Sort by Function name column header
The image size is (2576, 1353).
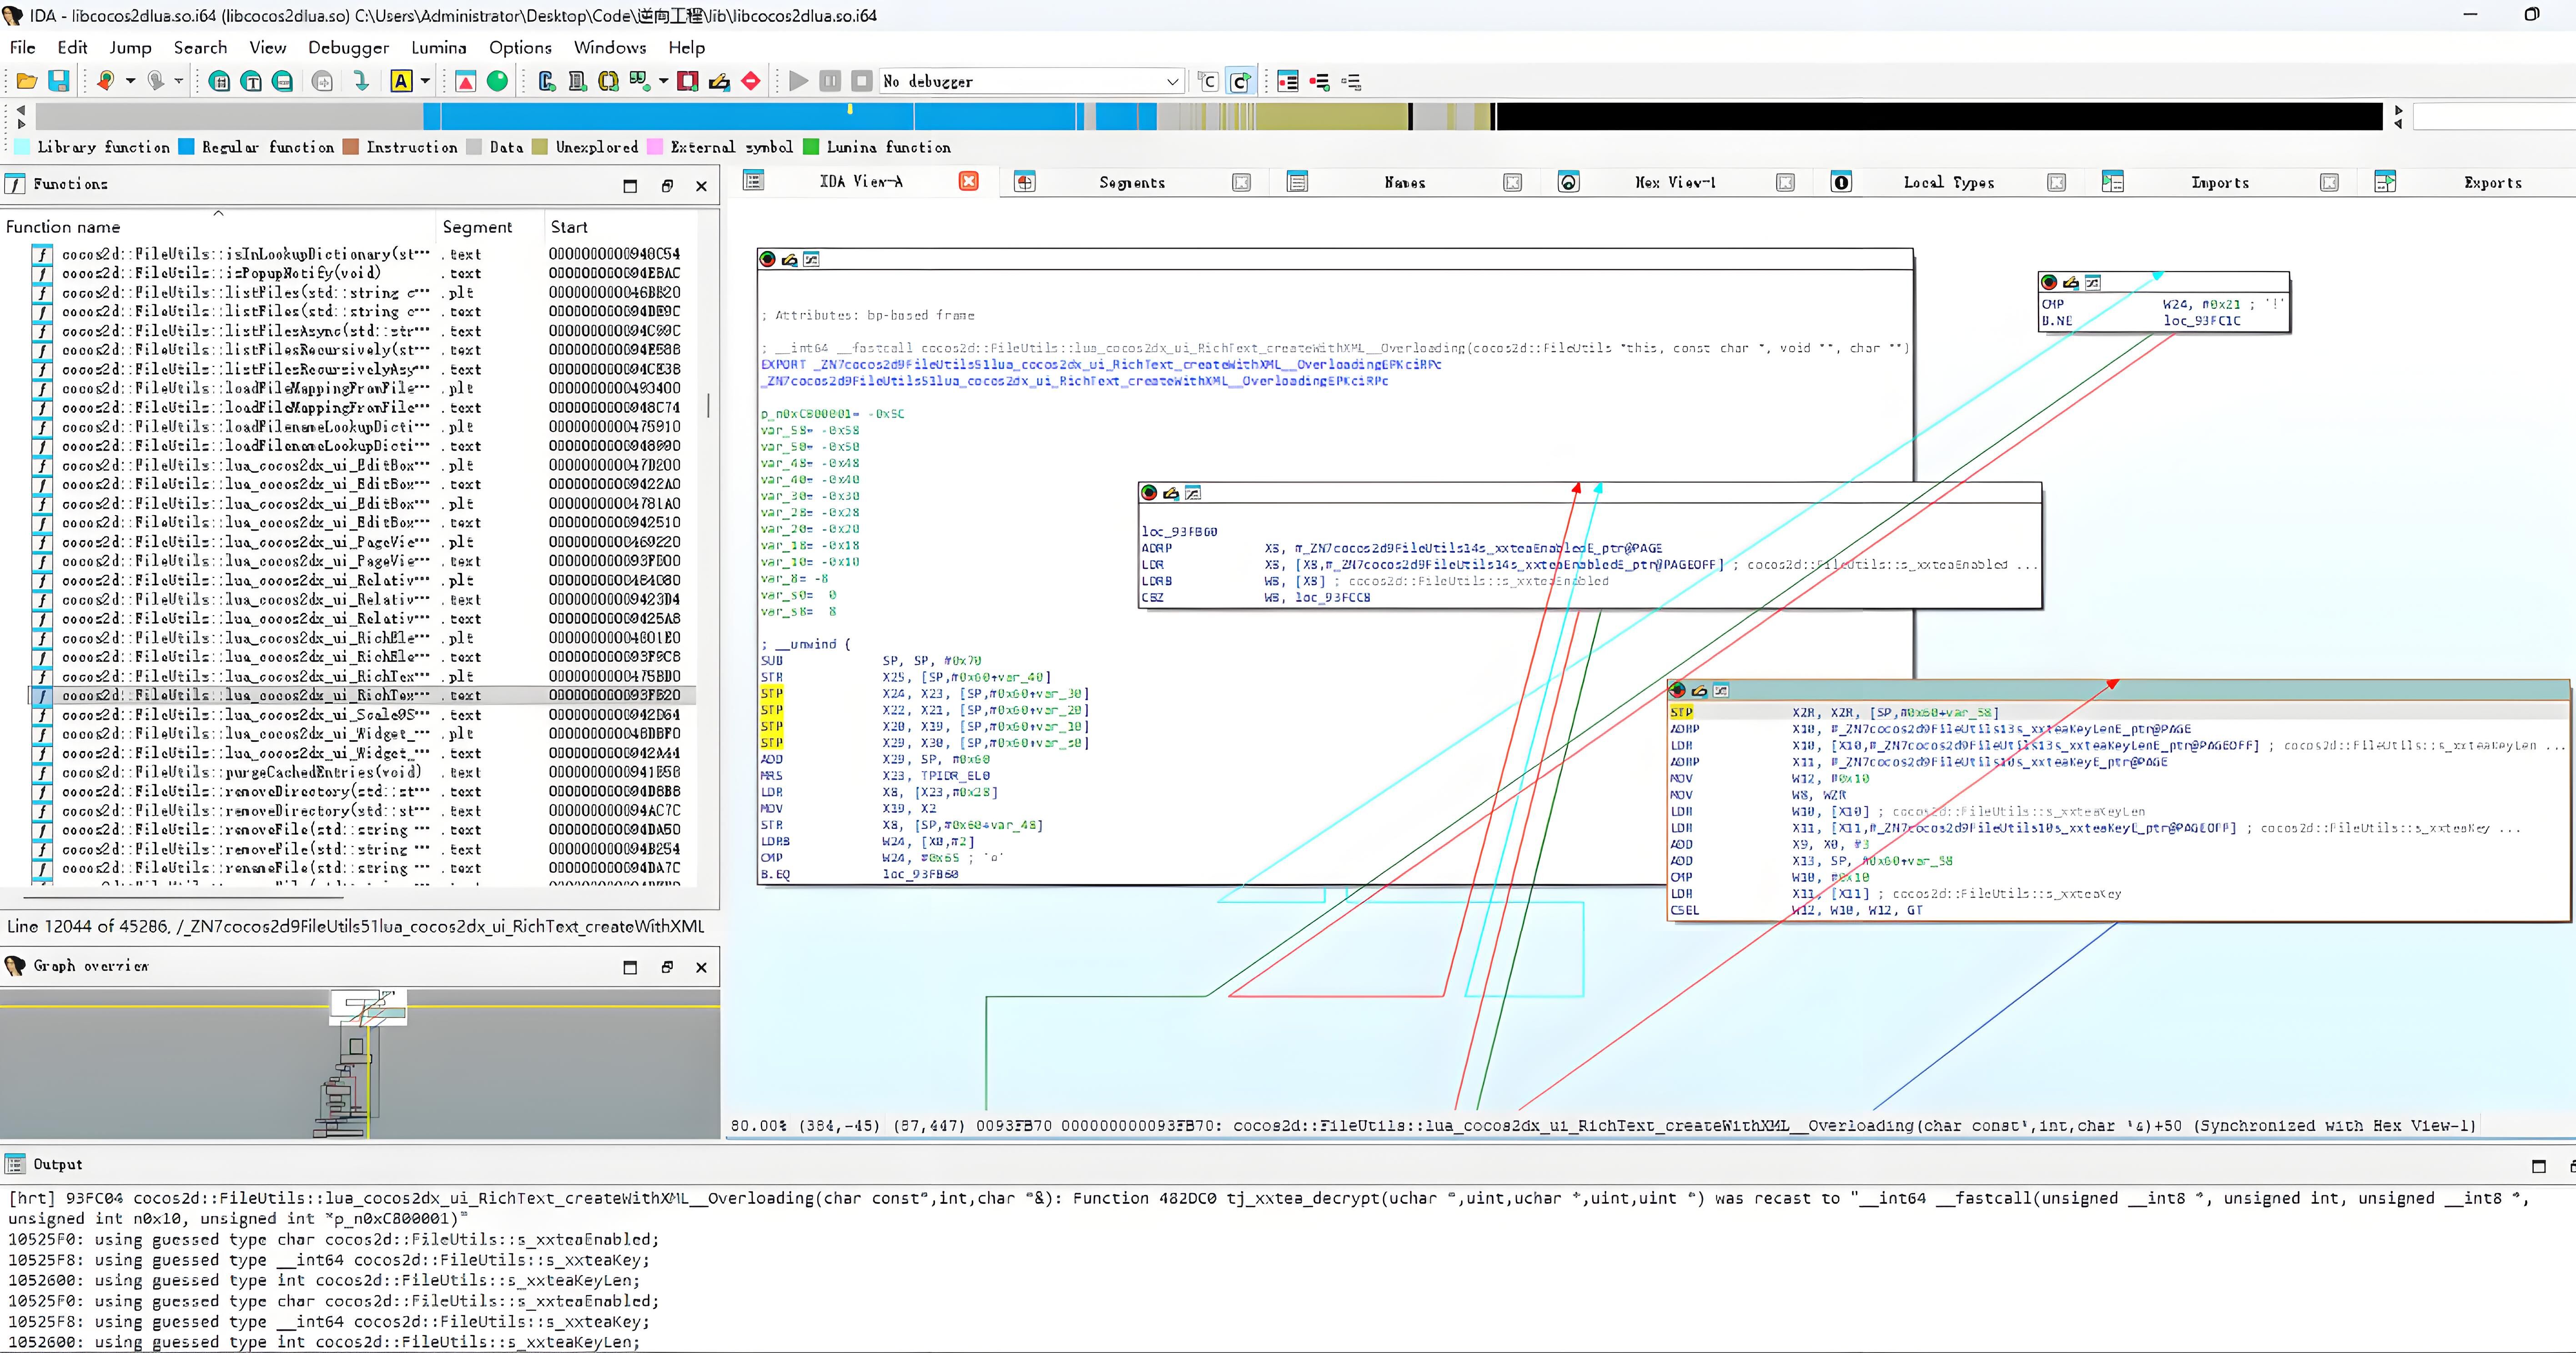[x=218, y=227]
